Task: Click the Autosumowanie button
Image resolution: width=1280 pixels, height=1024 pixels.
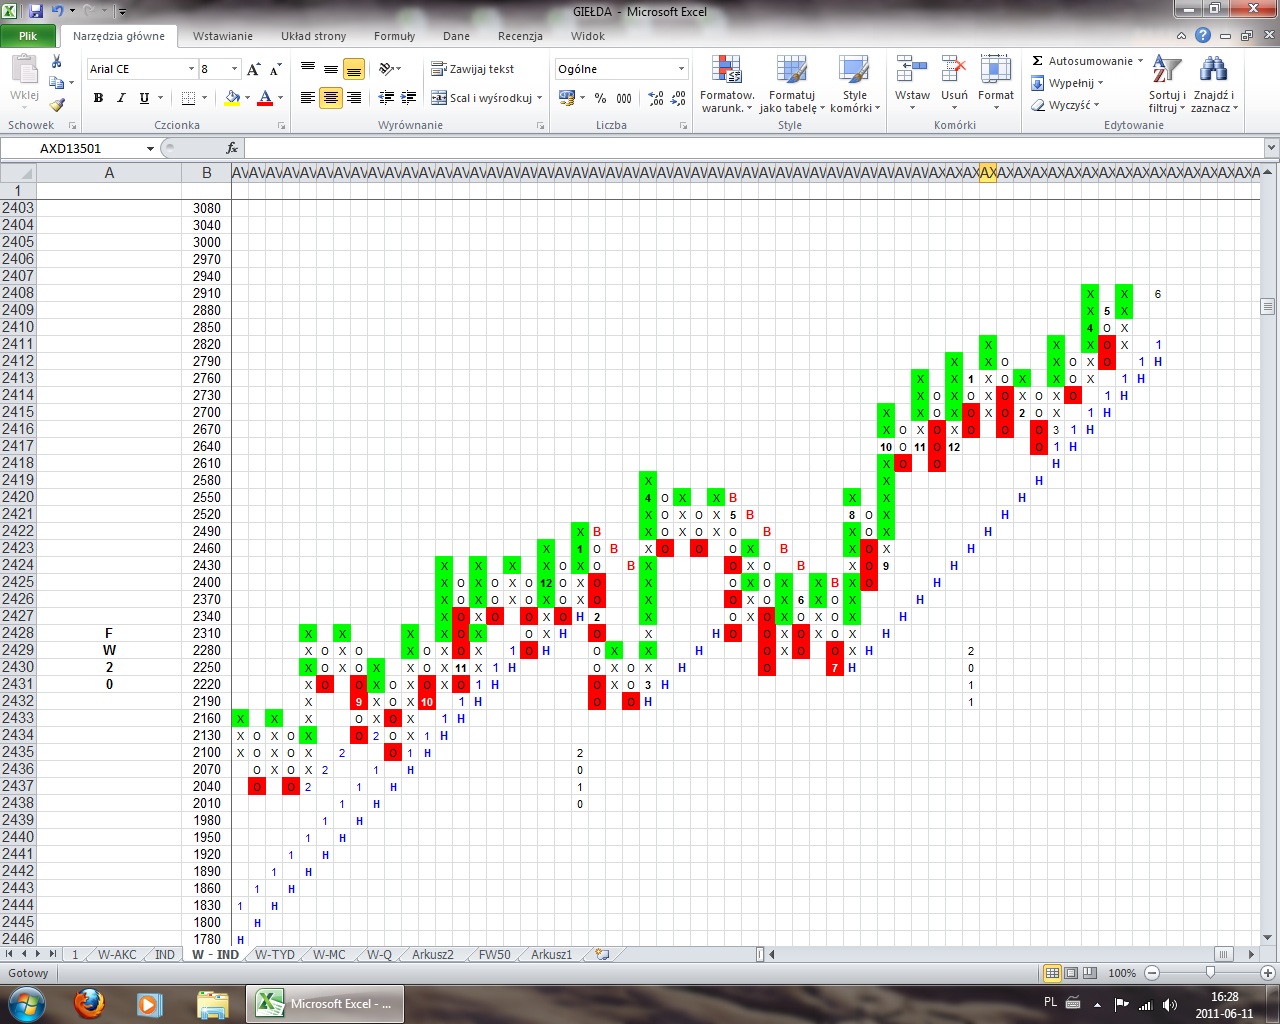Action: pos(1082,61)
